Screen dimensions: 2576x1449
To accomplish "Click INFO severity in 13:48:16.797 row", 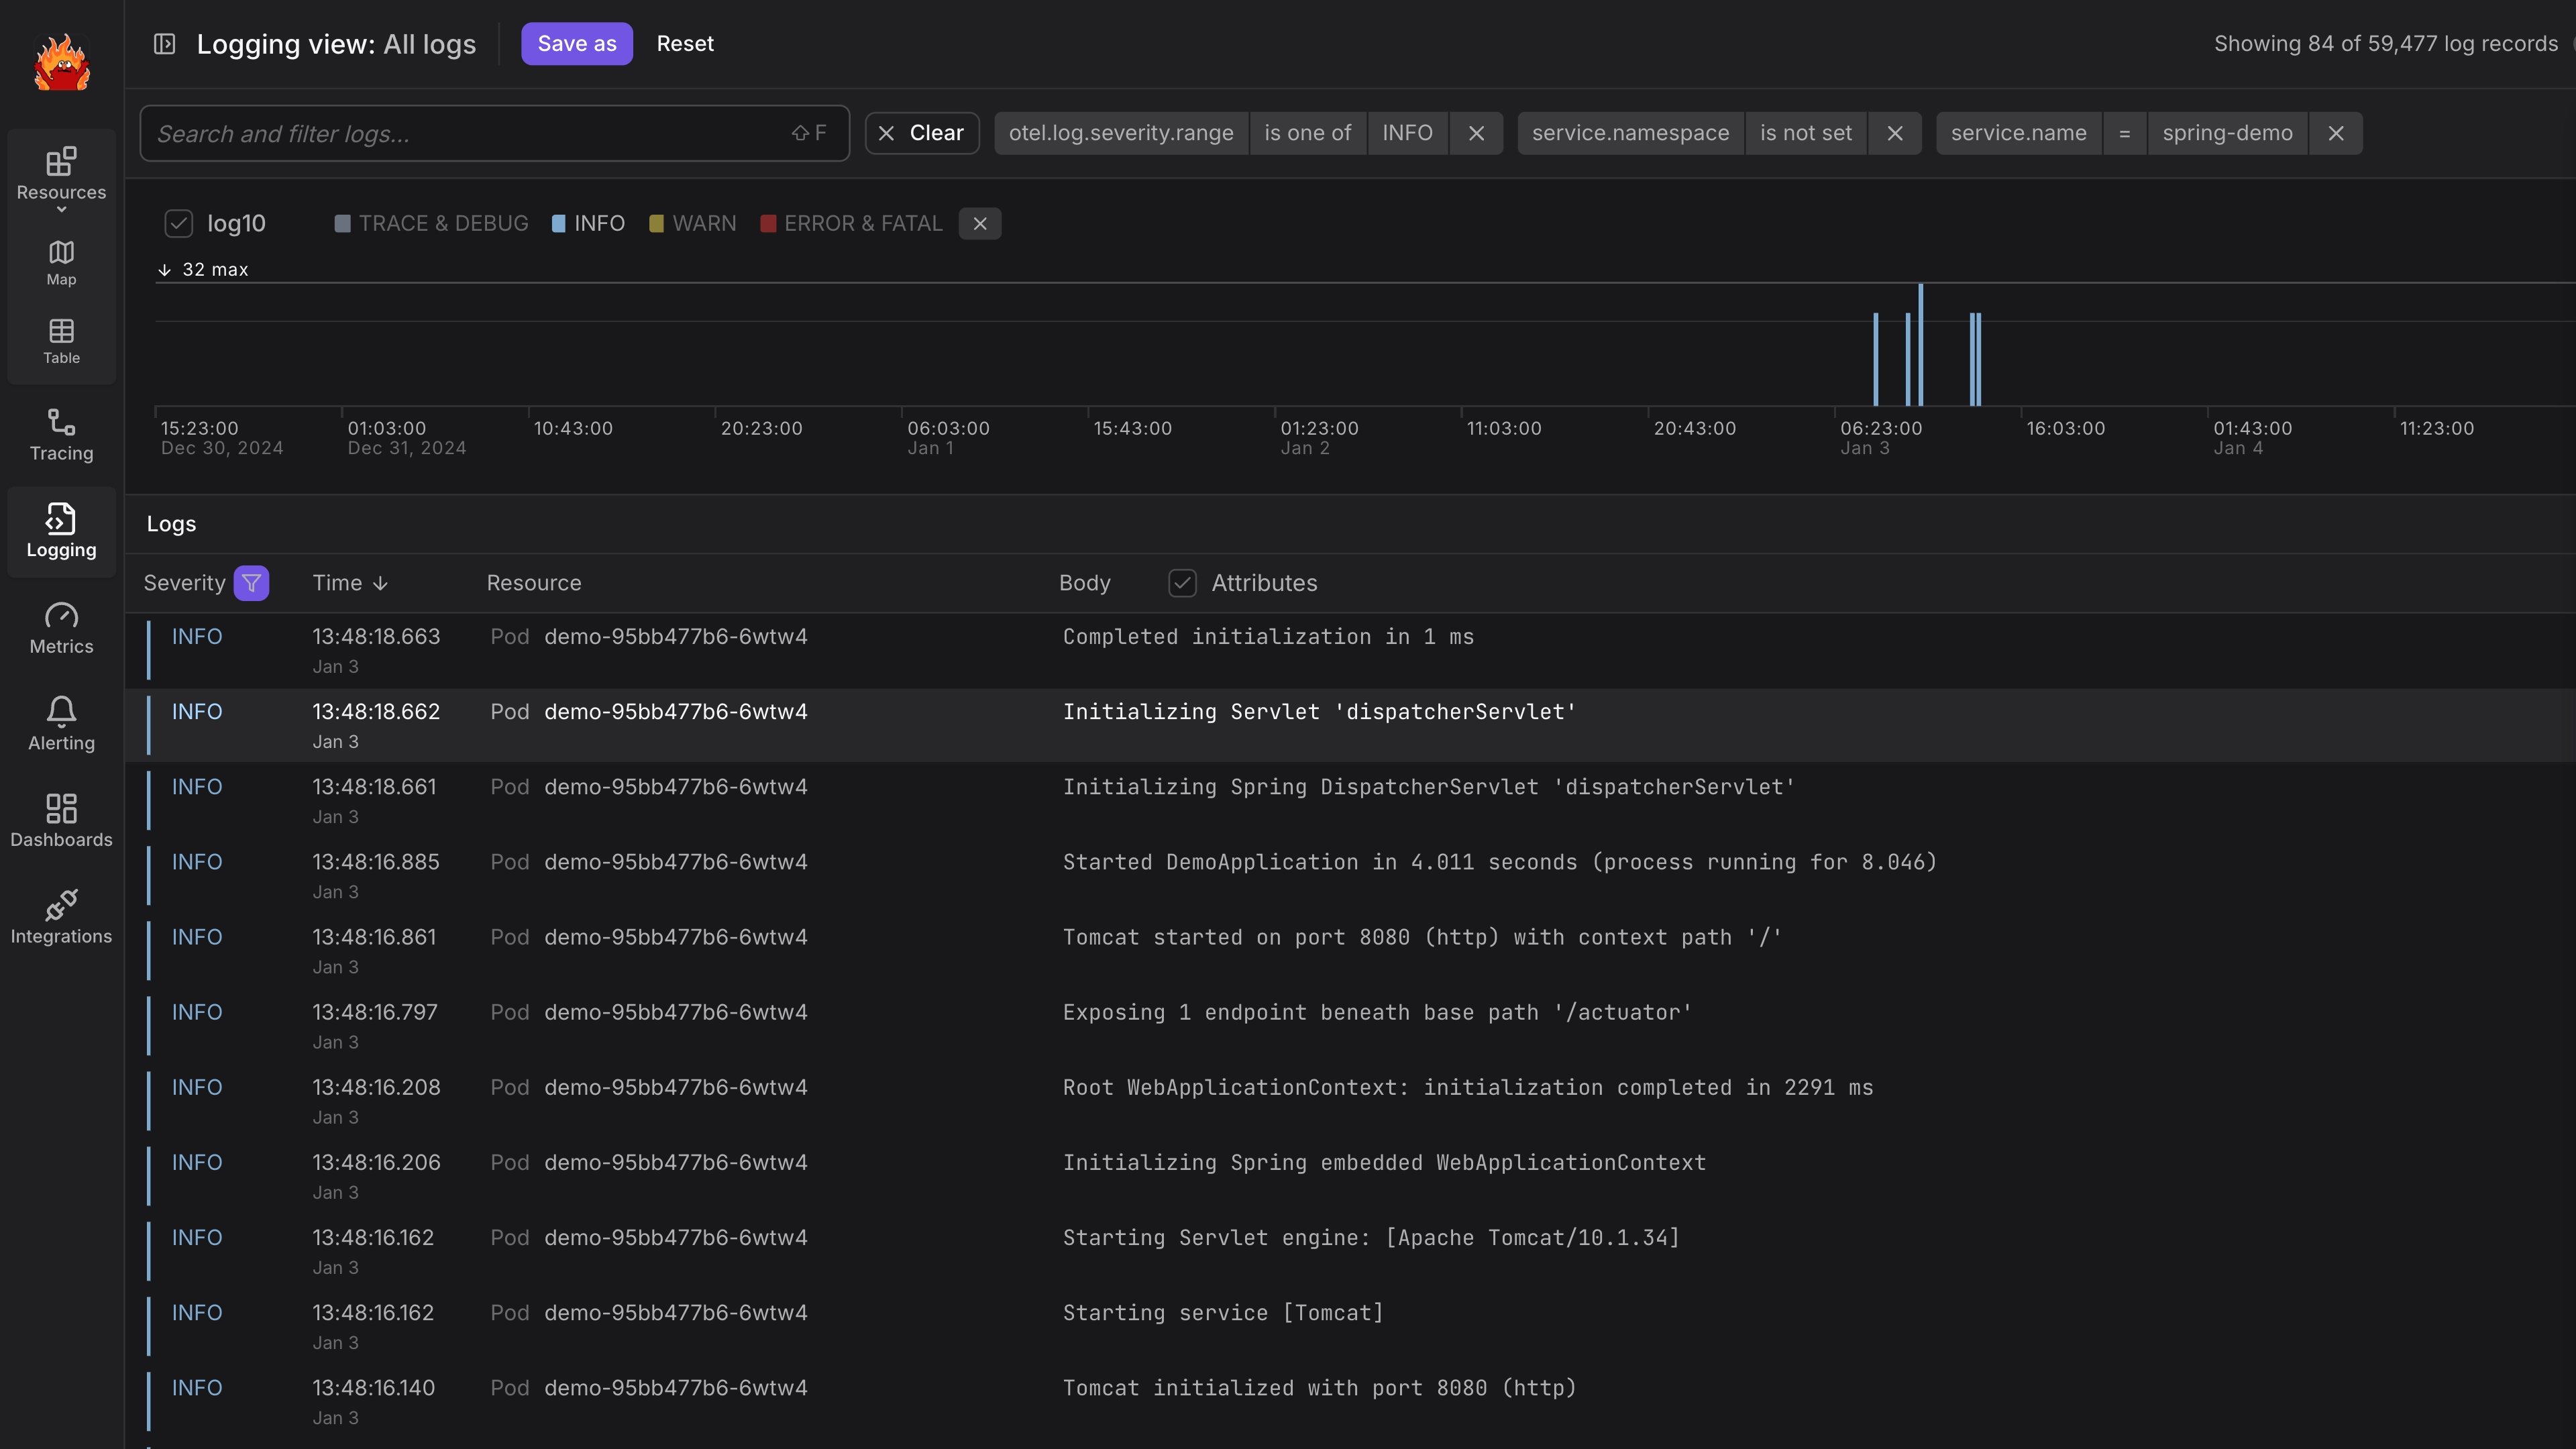I will [197, 1012].
